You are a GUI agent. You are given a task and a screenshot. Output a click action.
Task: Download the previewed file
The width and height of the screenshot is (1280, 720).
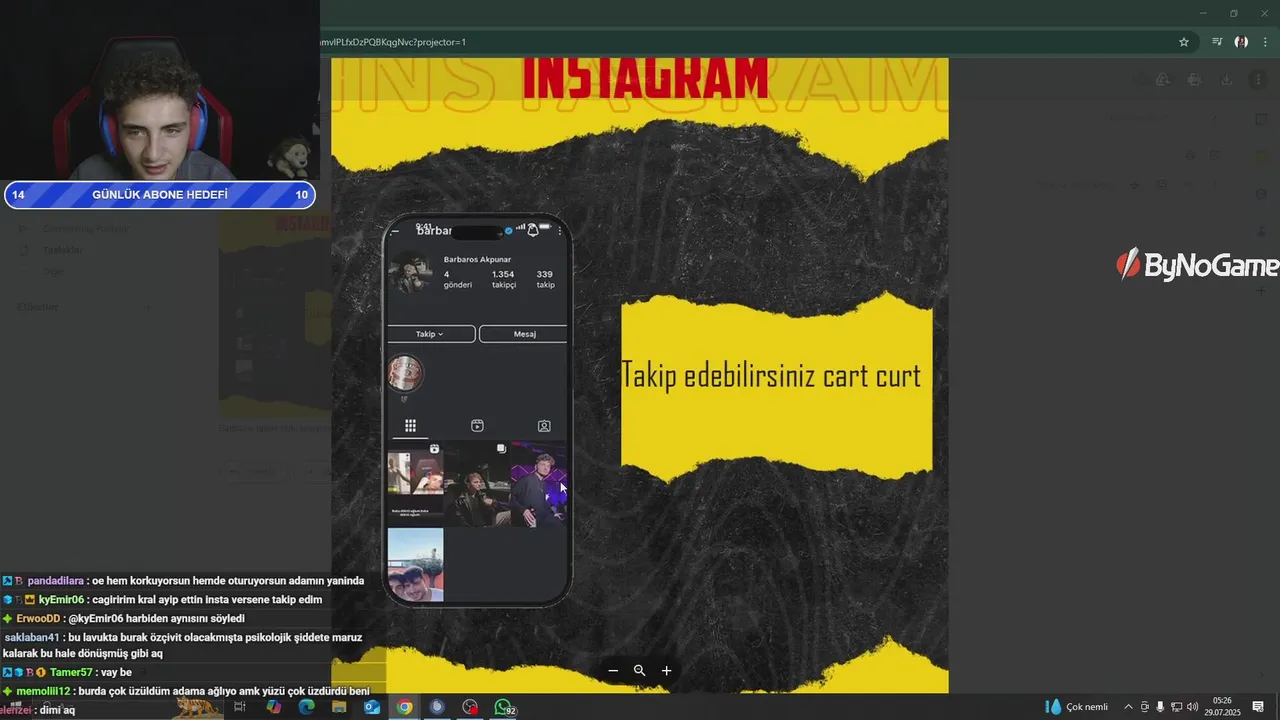(x=1226, y=80)
